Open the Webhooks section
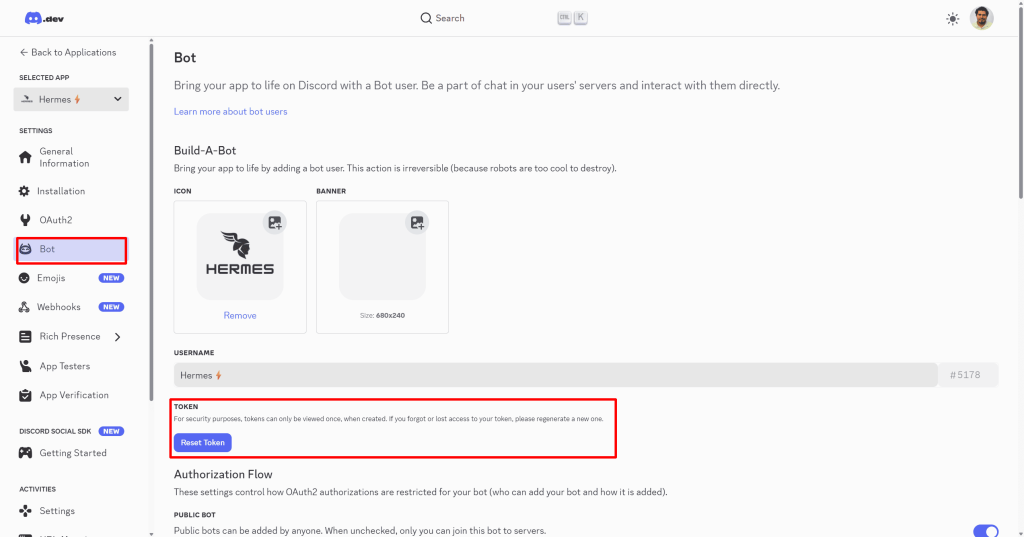This screenshot has height=537, width=1024. 58,307
